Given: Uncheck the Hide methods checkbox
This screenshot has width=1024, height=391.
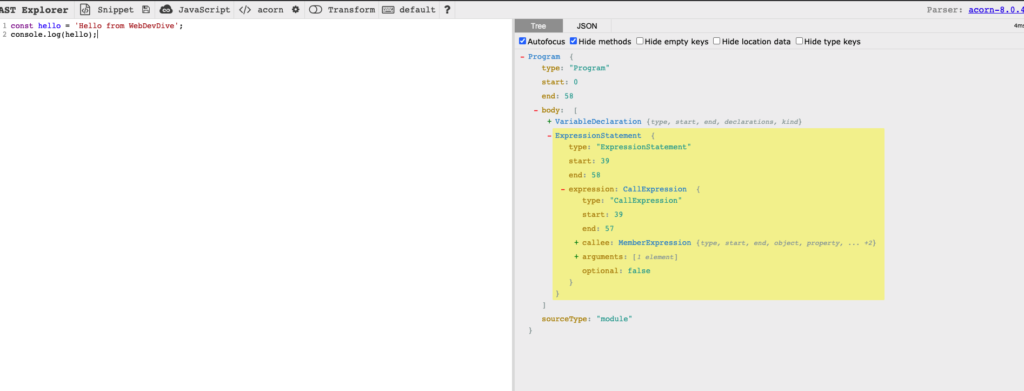Looking at the screenshot, I should click(573, 41).
